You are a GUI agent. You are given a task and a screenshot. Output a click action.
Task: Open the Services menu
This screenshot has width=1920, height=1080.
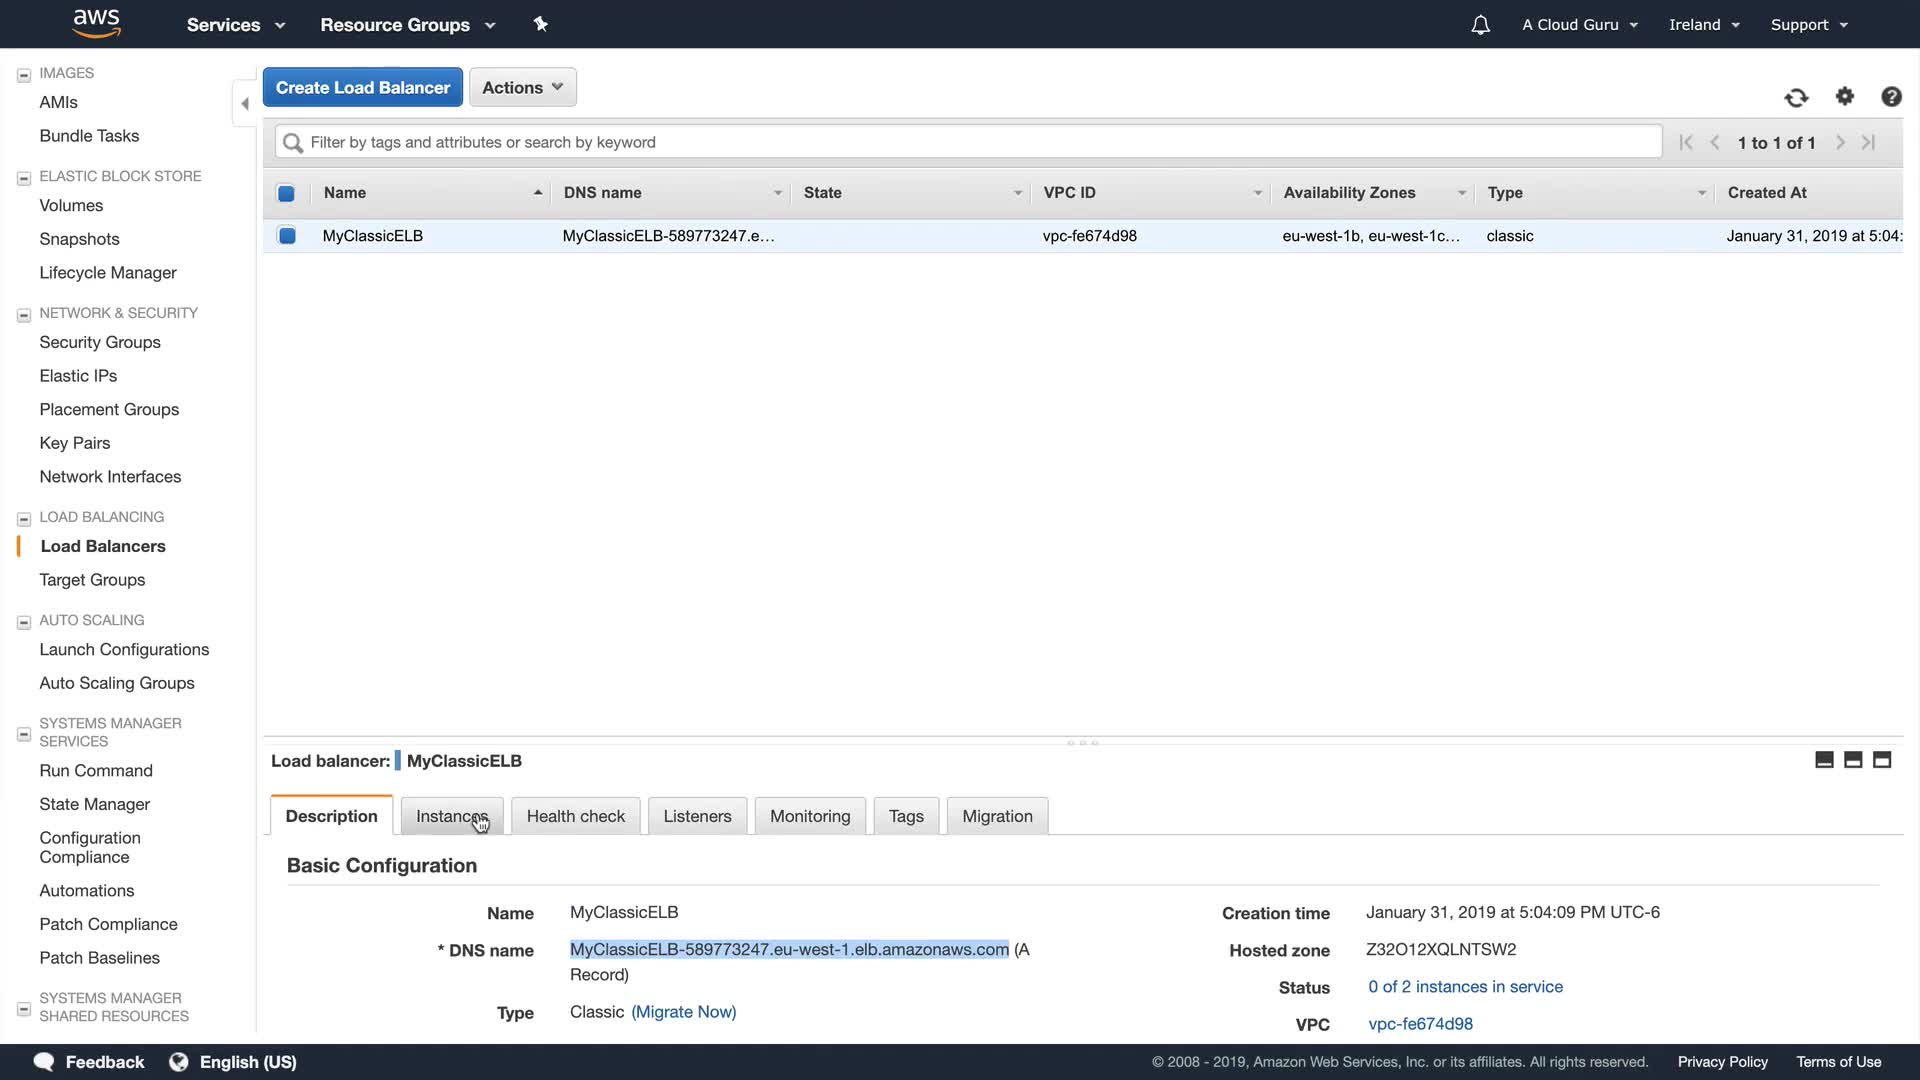[x=235, y=25]
